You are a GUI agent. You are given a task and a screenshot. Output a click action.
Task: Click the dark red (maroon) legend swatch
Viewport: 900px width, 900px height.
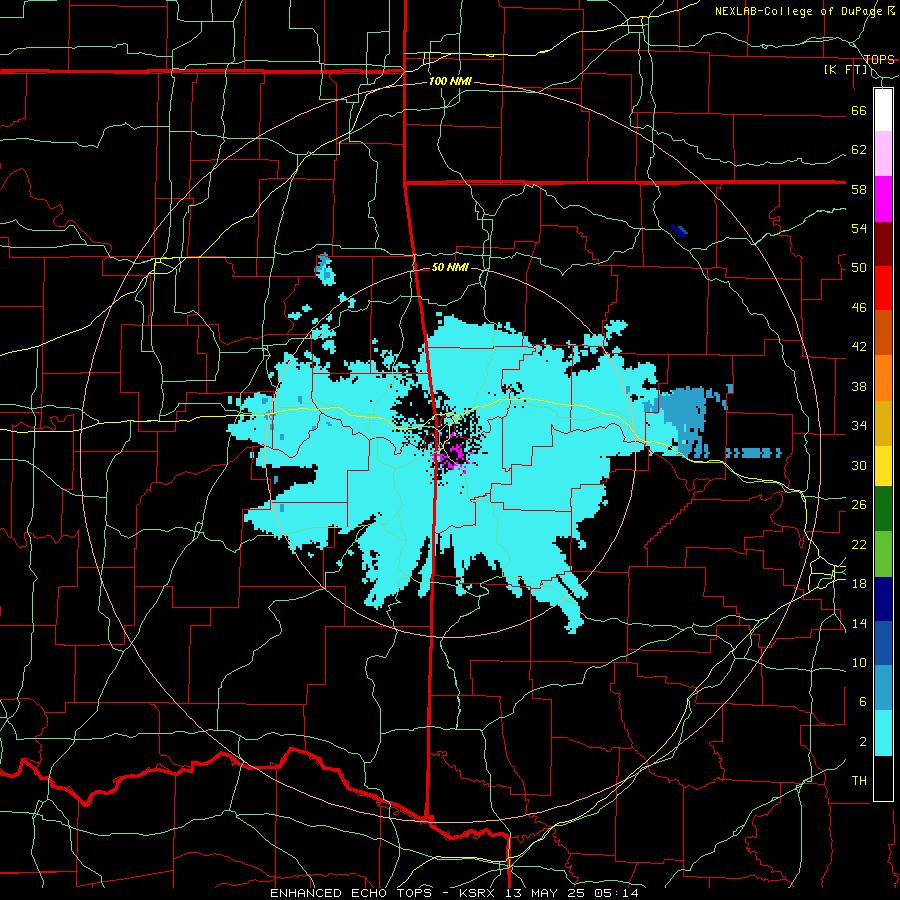[x=883, y=243]
